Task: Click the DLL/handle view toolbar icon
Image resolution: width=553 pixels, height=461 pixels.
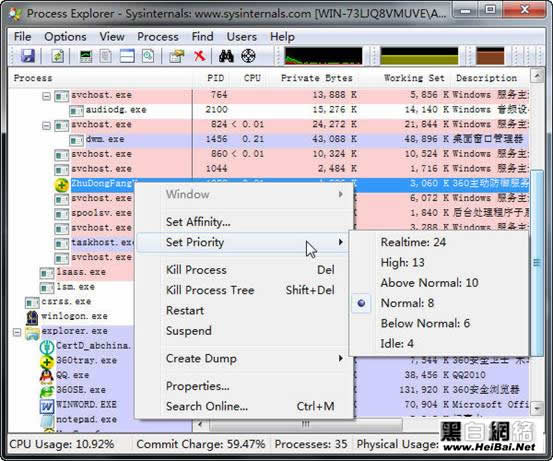Action: pyautogui.click(x=148, y=56)
